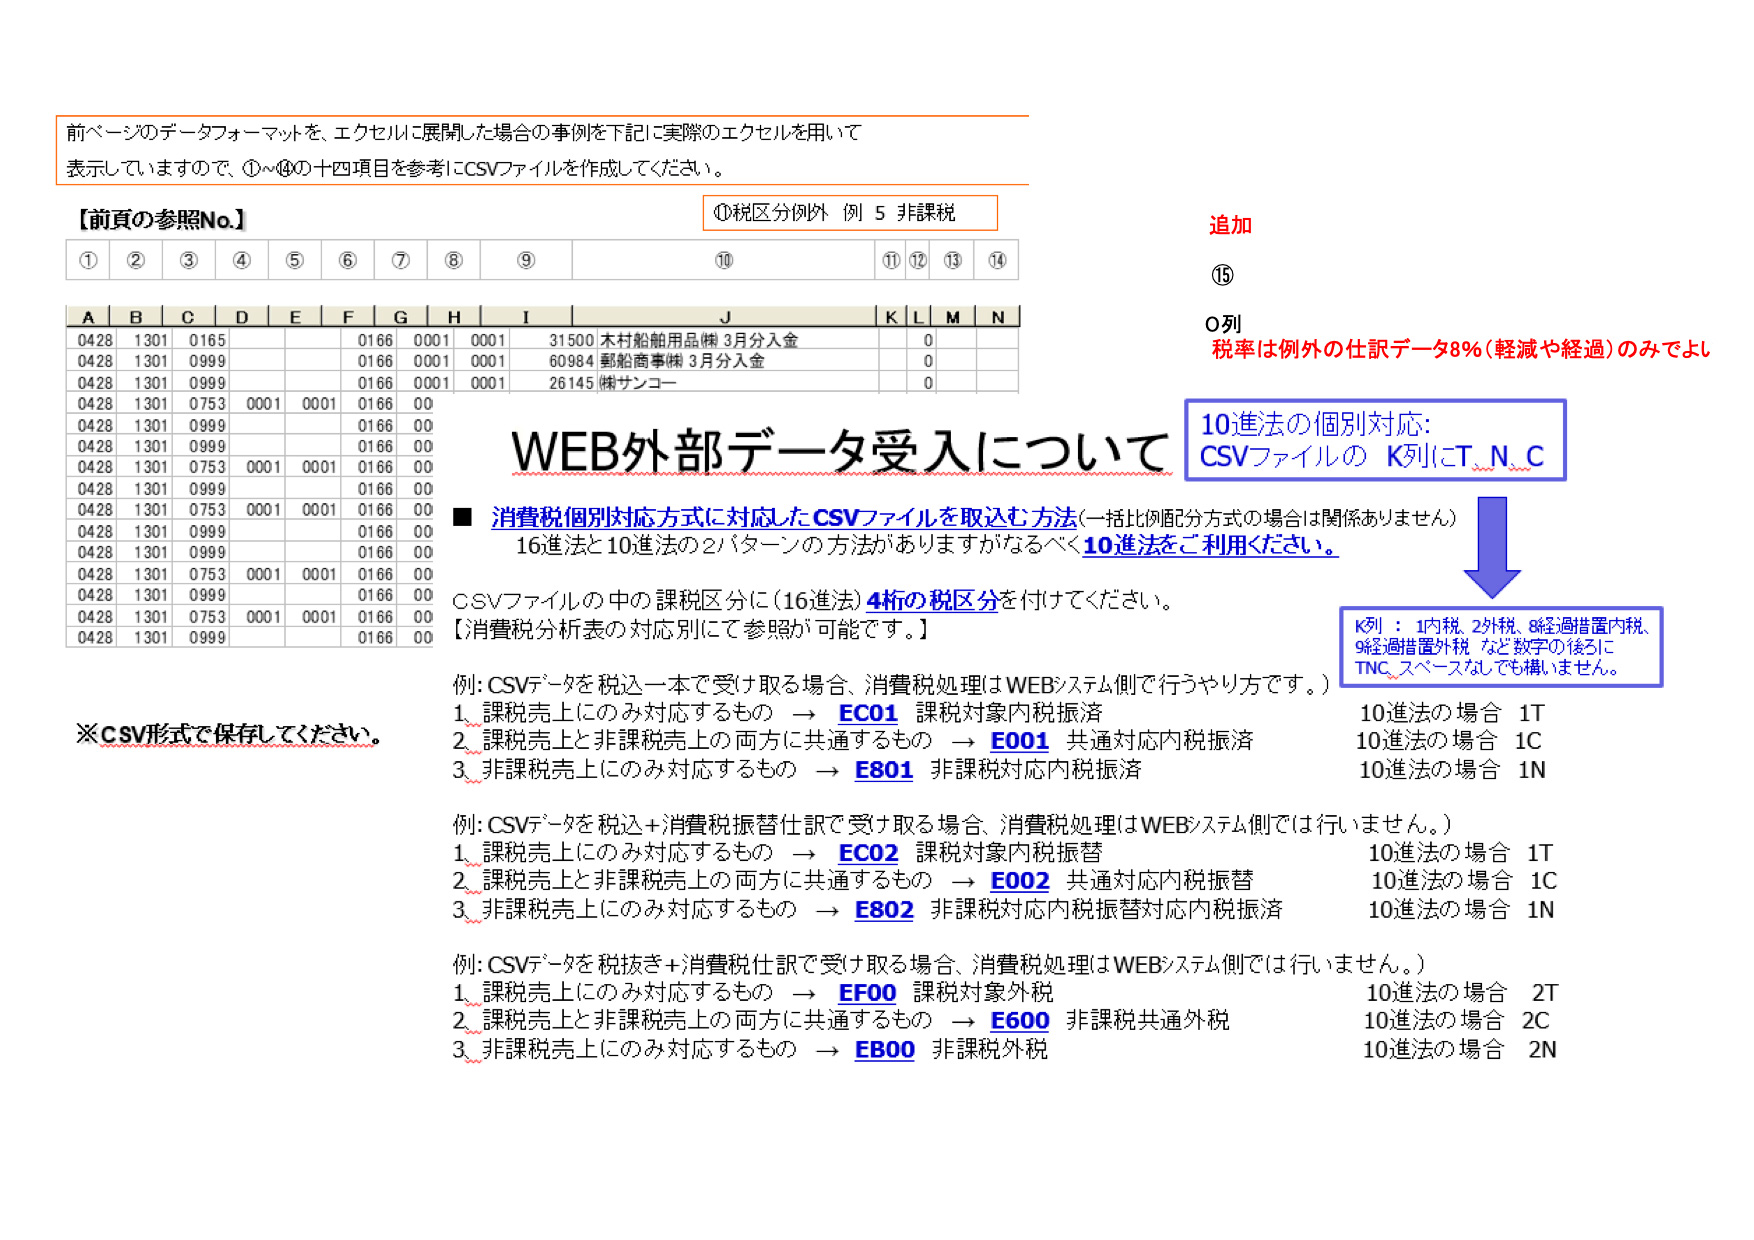This screenshot has width=1754, height=1240.
Task: Follow the E001 tax code link
Action: 1019,741
